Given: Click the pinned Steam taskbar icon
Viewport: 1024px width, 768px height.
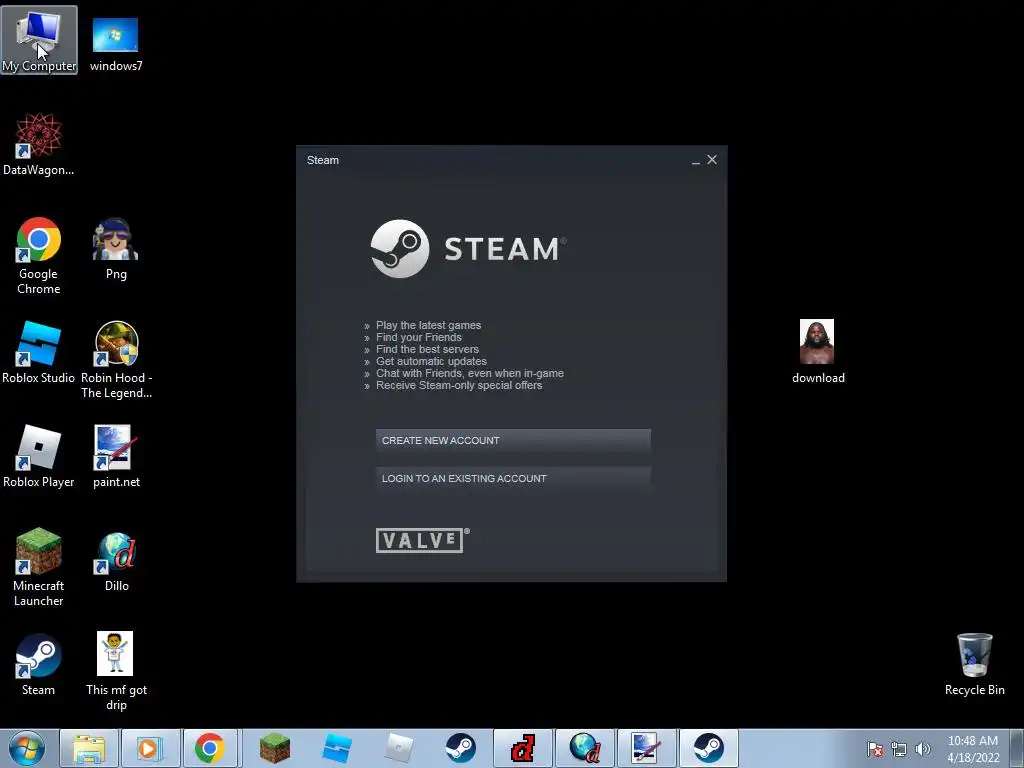Looking at the screenshot, I should pos(460,748).
